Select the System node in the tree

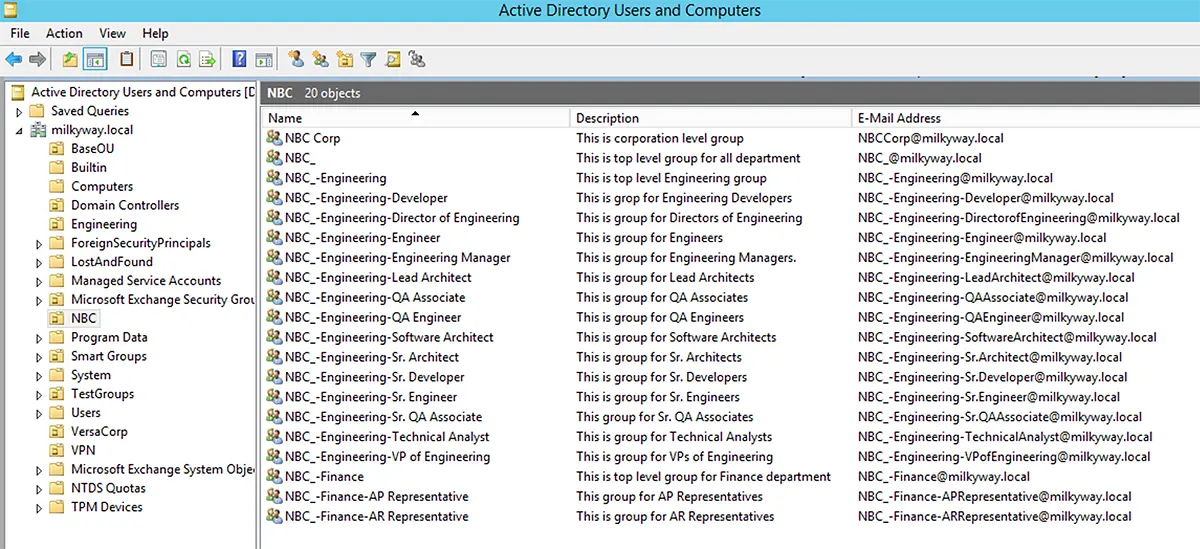click(x=91, y=375)
